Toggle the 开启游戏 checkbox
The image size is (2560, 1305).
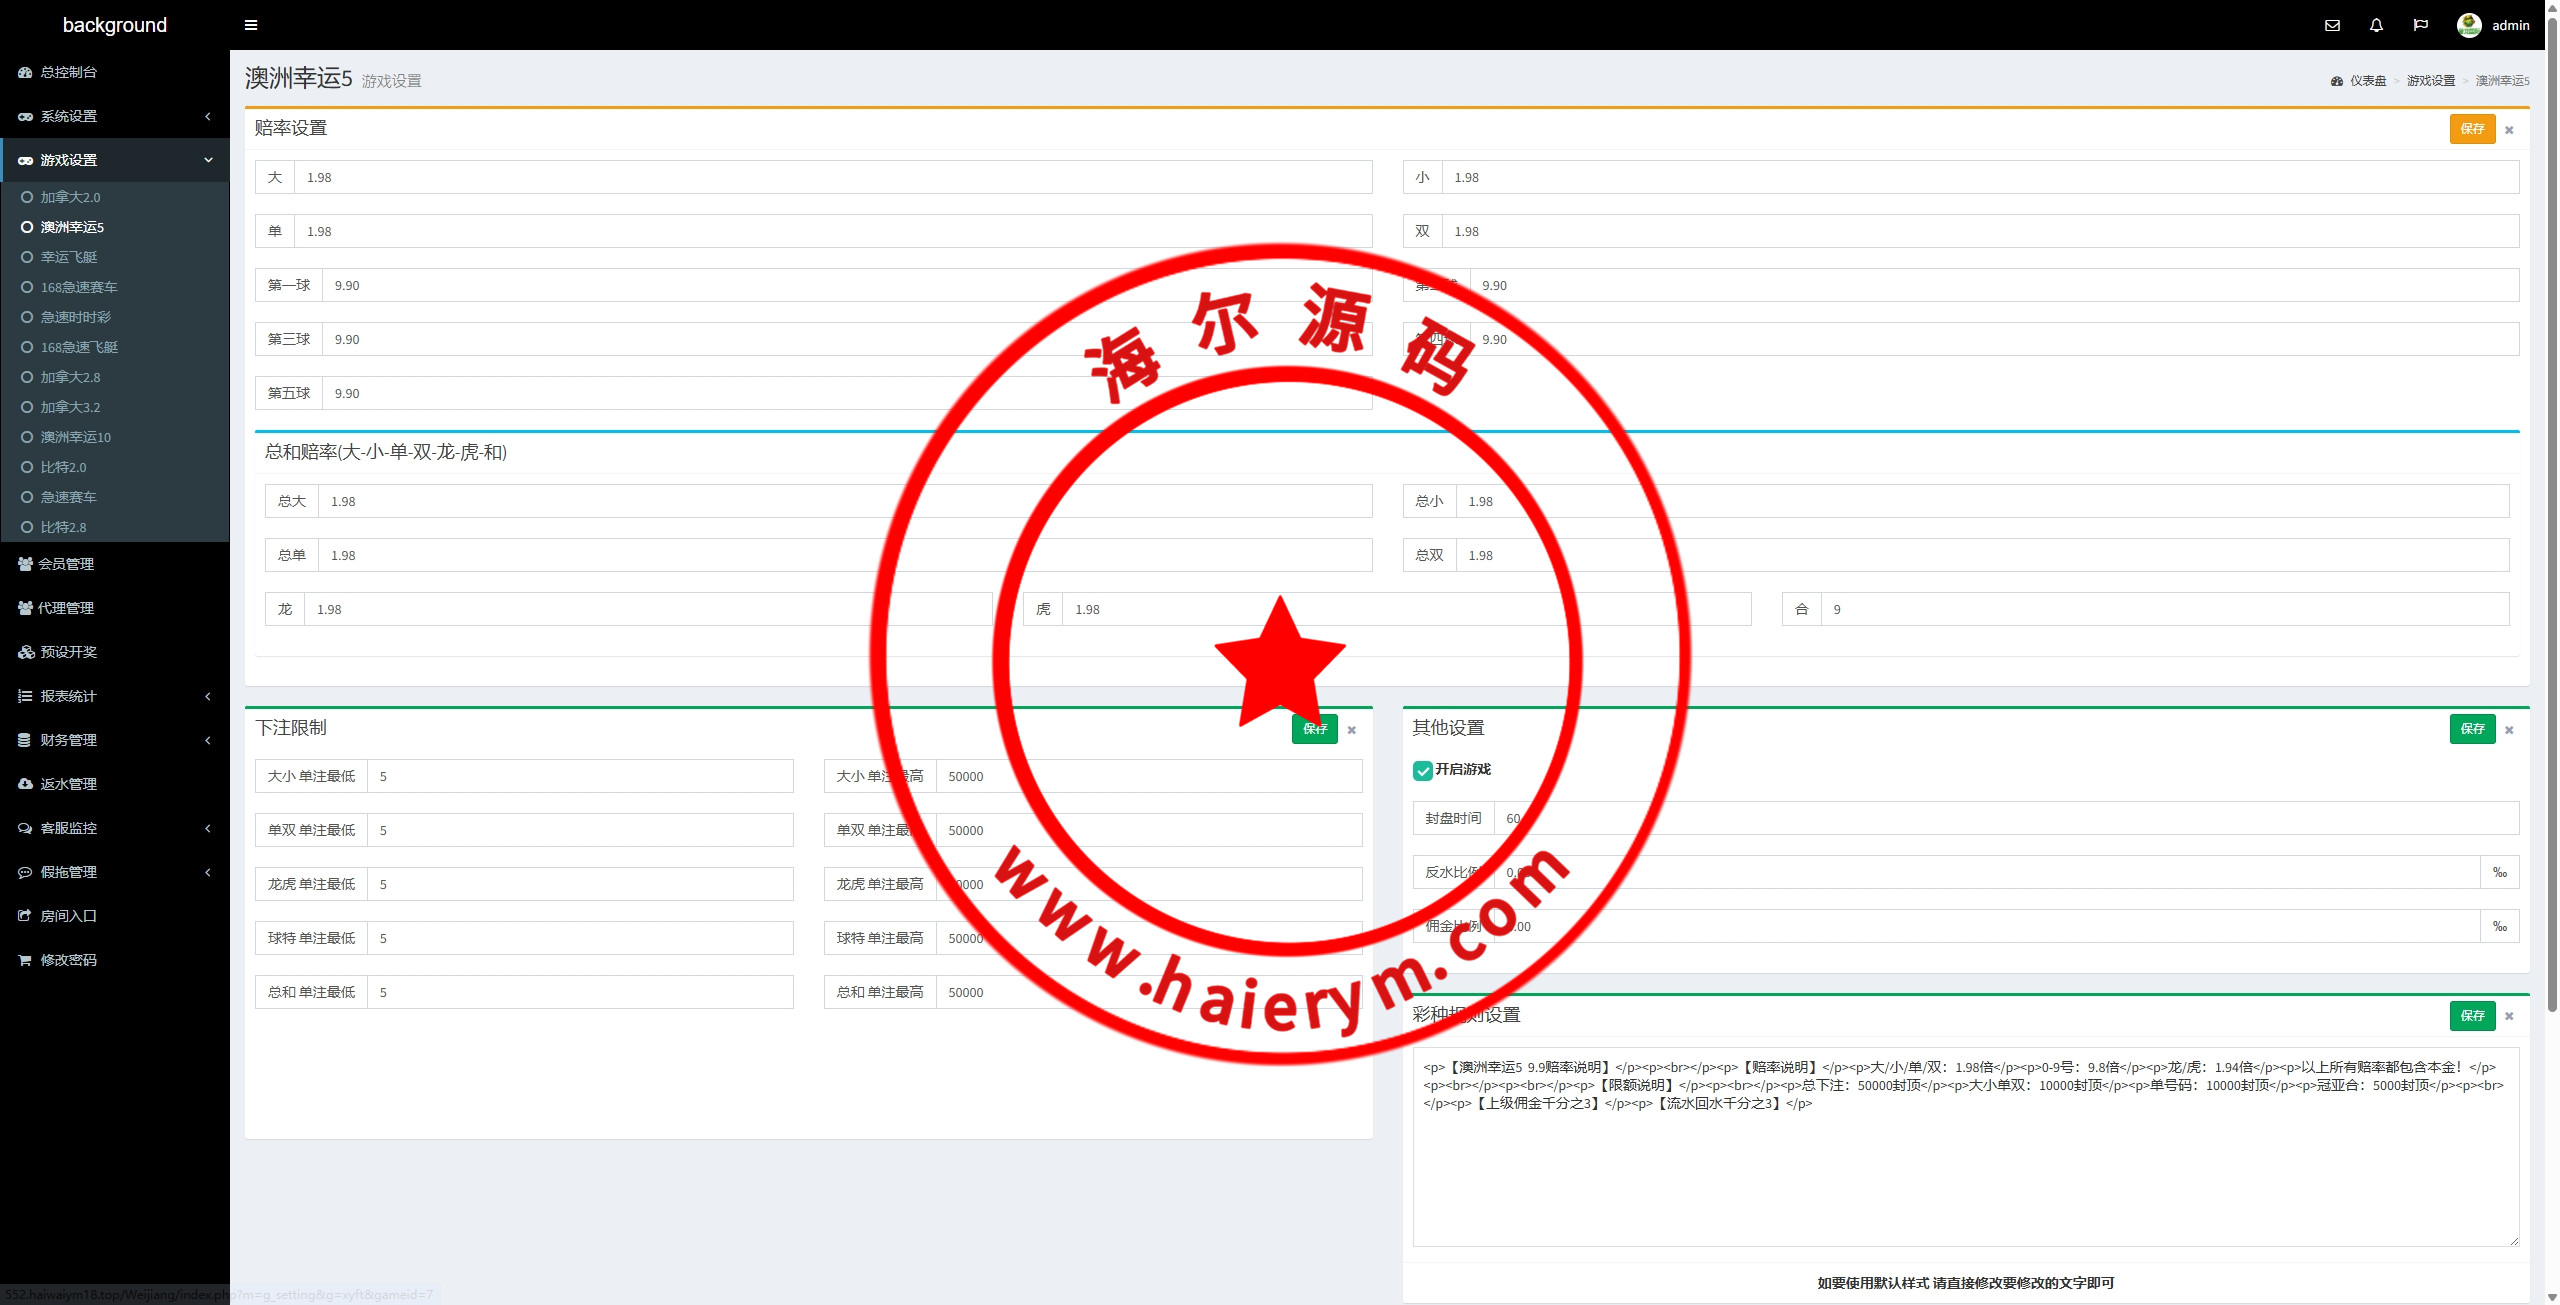1422,770
